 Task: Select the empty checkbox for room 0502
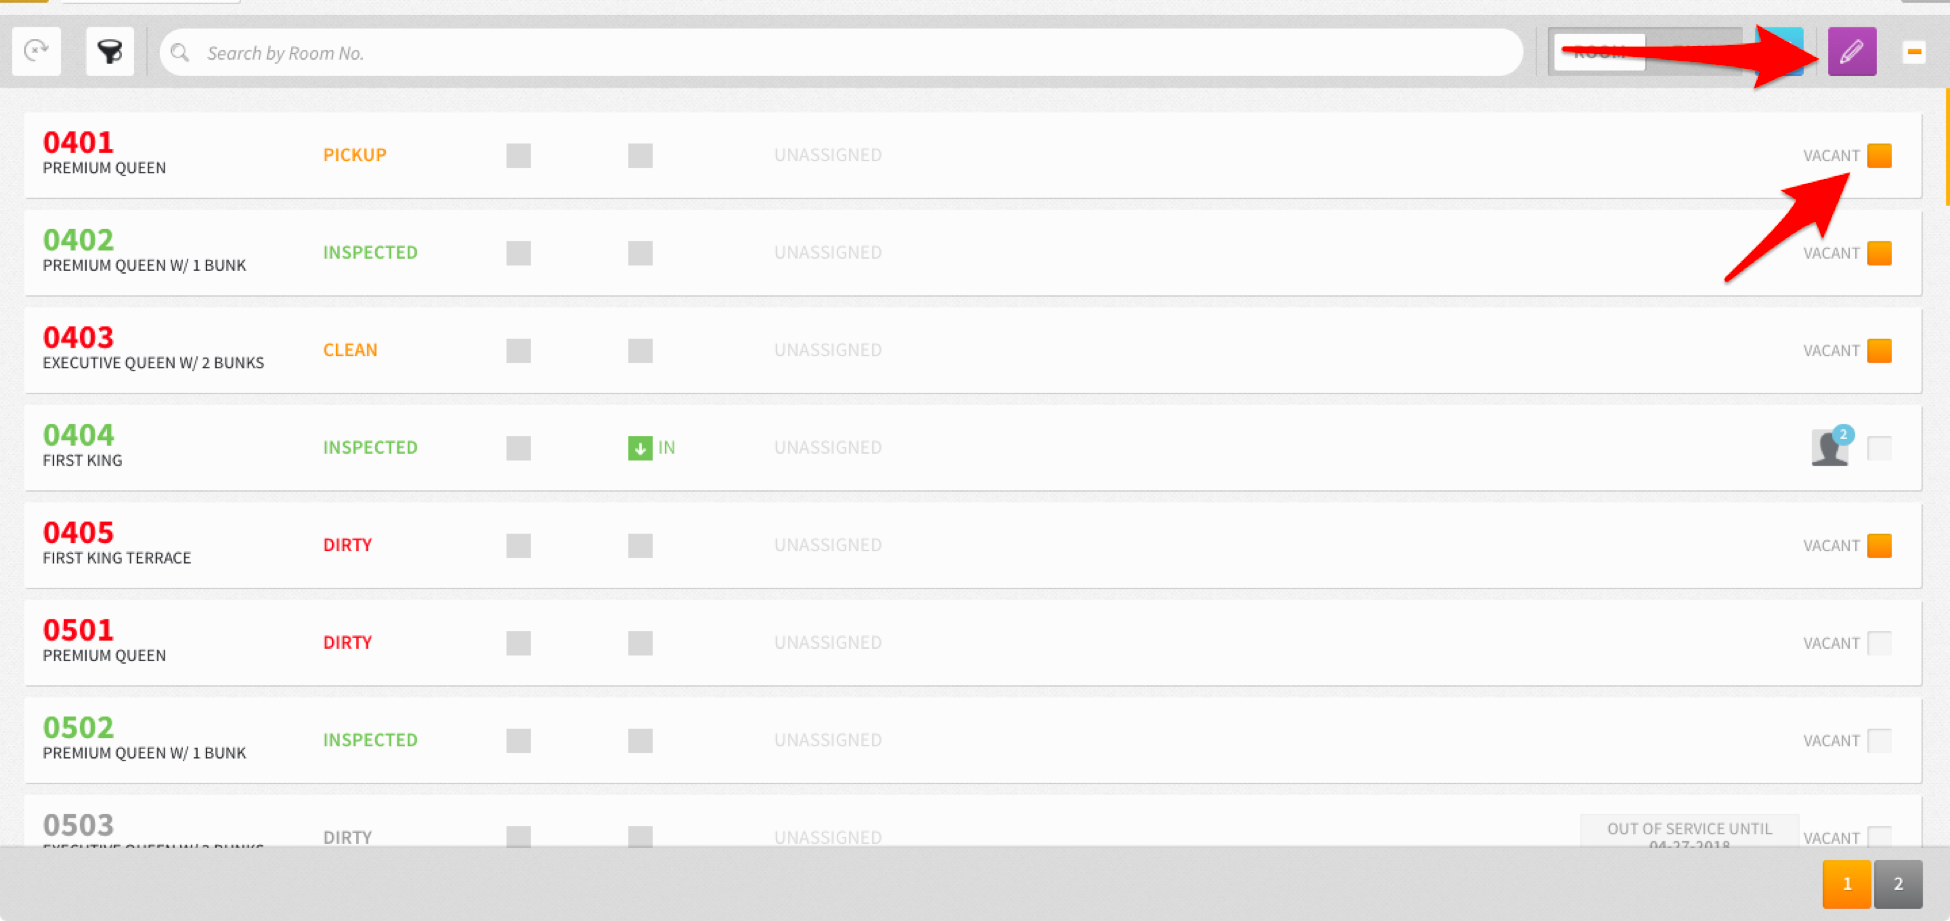point(1880,740)
